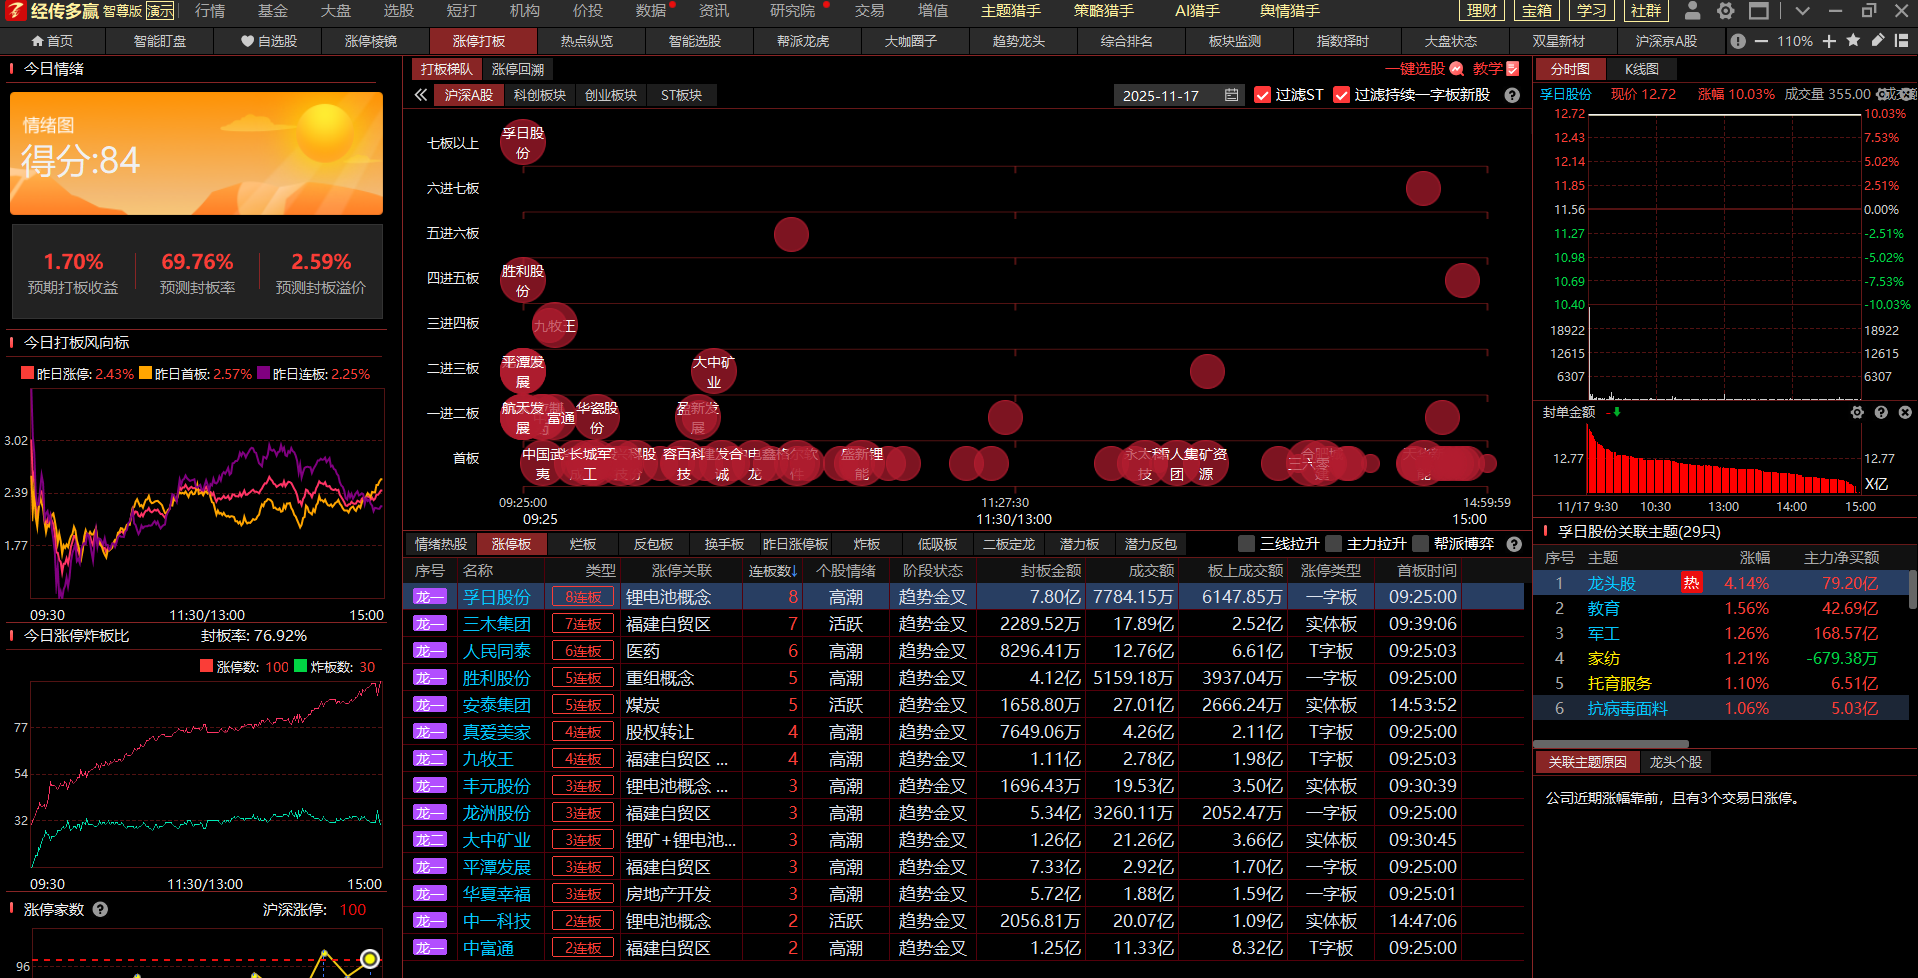Open settings via top-bar gear icon
Image resolution: width=1918 pixels, height=978 pixels.
[1725, 11]
